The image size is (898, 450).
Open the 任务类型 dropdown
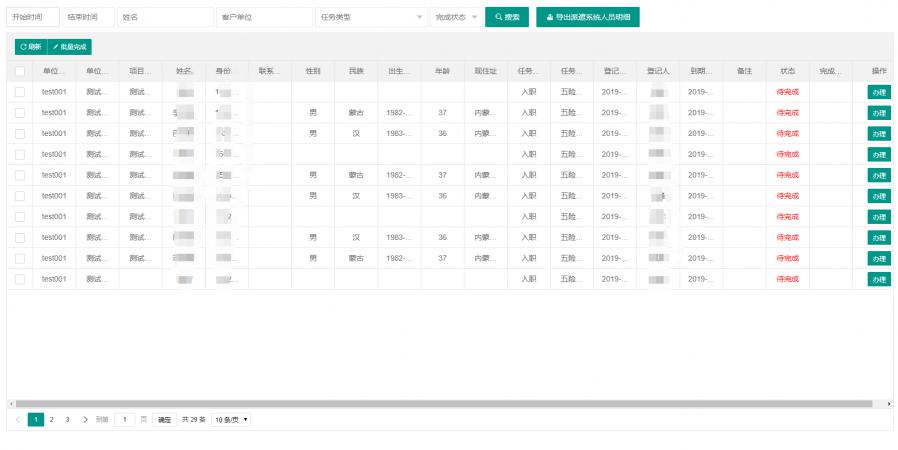tap(370, 17)
